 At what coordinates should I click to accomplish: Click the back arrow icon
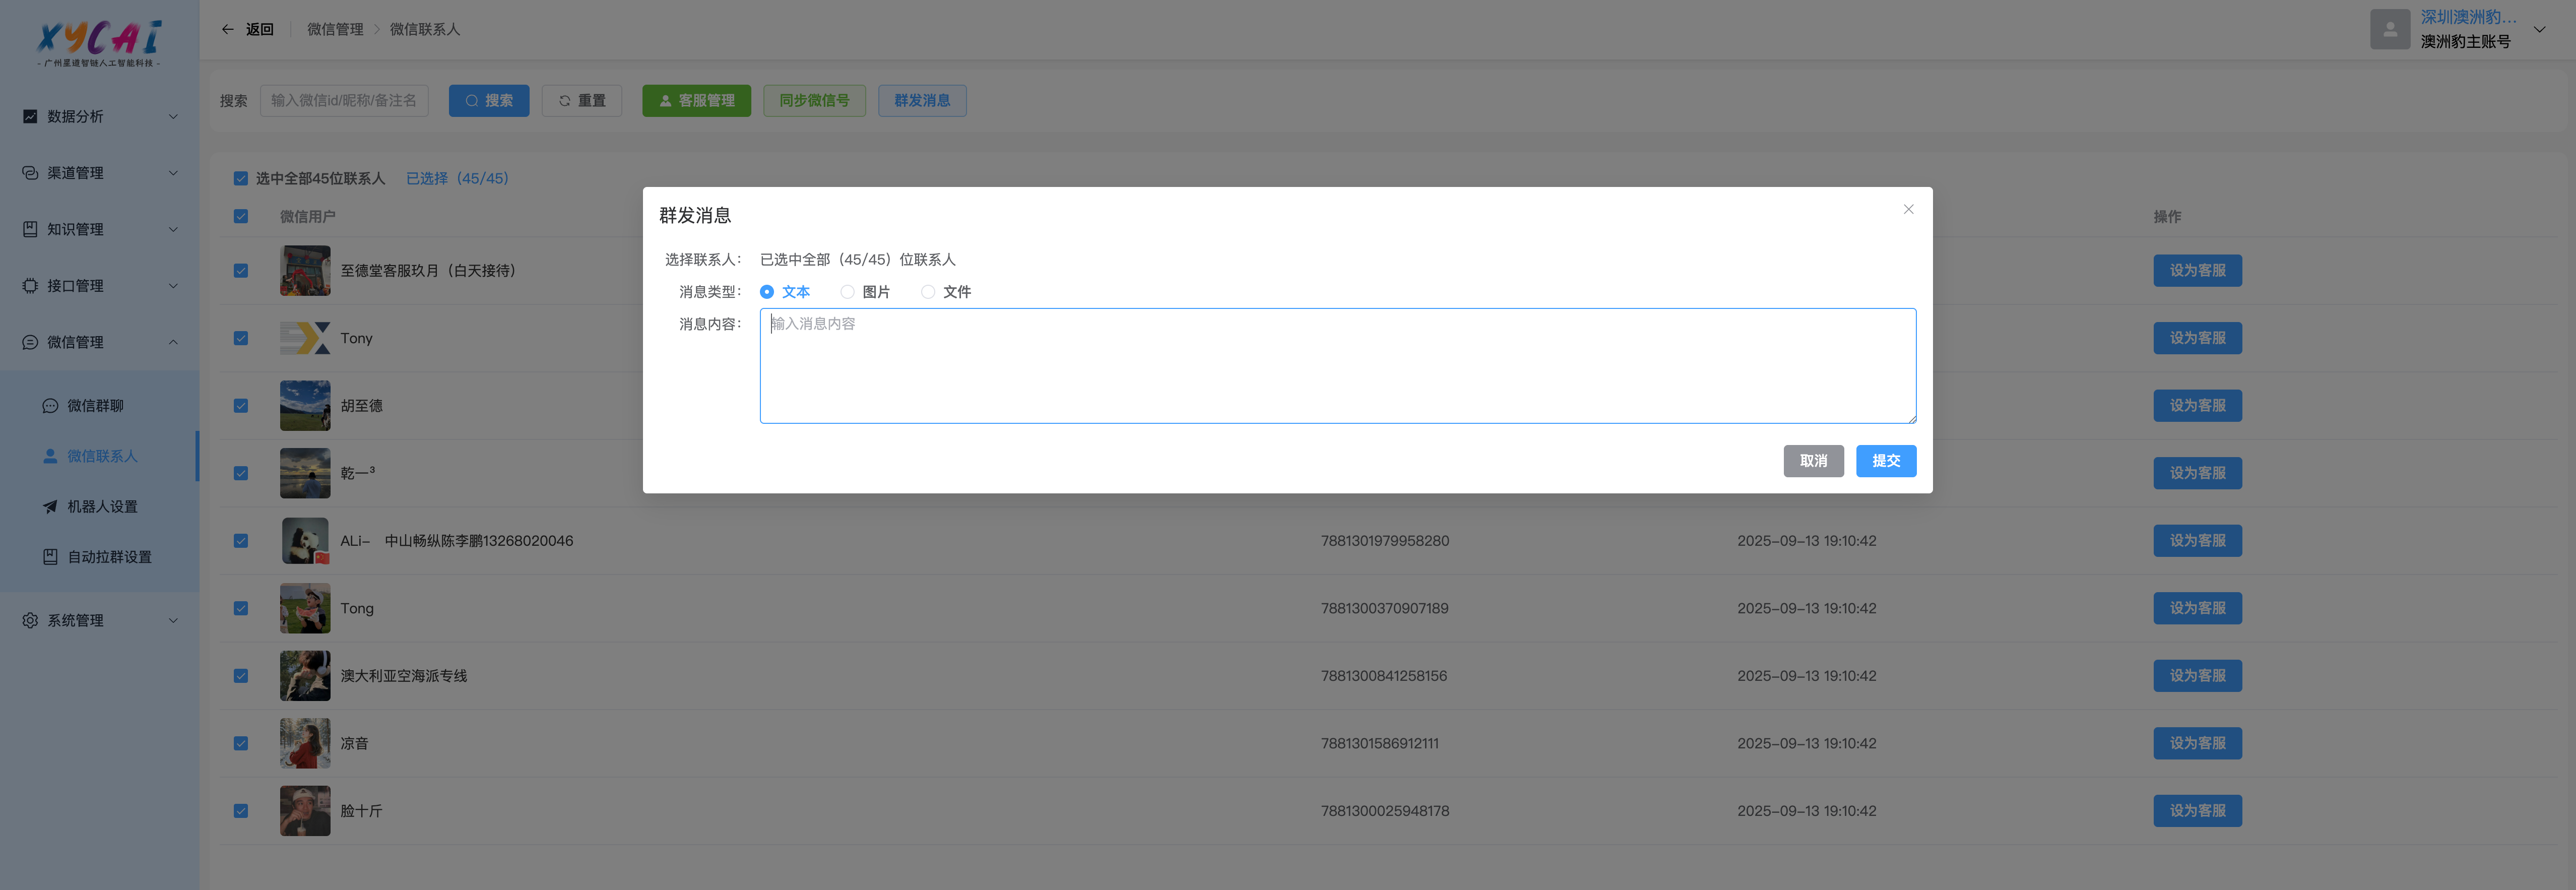228,29
